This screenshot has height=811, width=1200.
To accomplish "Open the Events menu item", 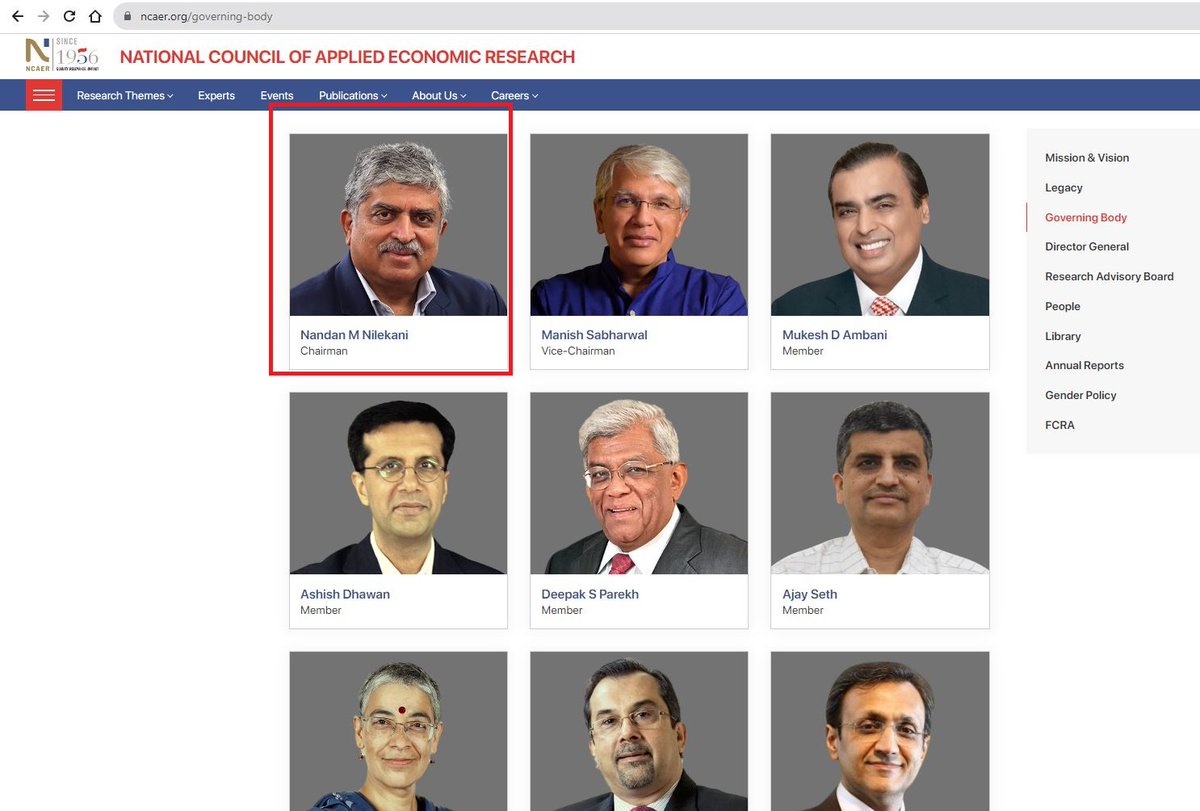I will (277, 95).
